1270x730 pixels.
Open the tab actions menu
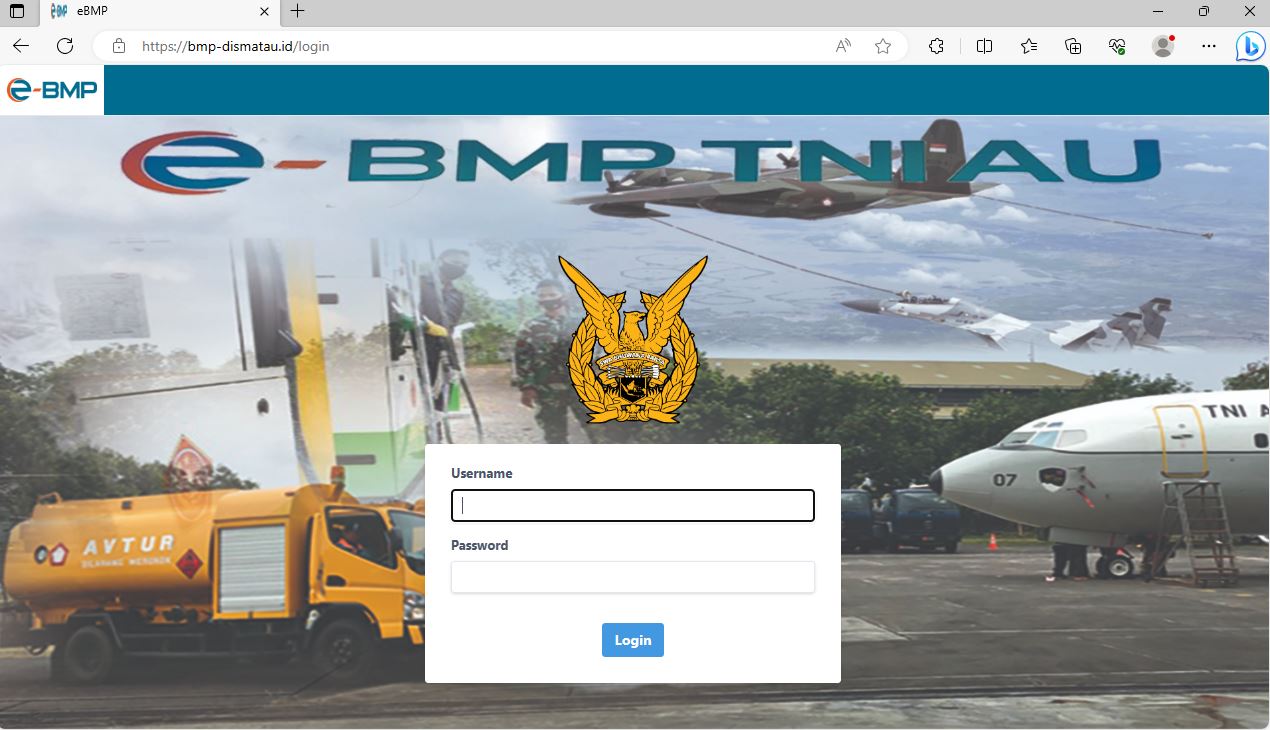[17, 12]
